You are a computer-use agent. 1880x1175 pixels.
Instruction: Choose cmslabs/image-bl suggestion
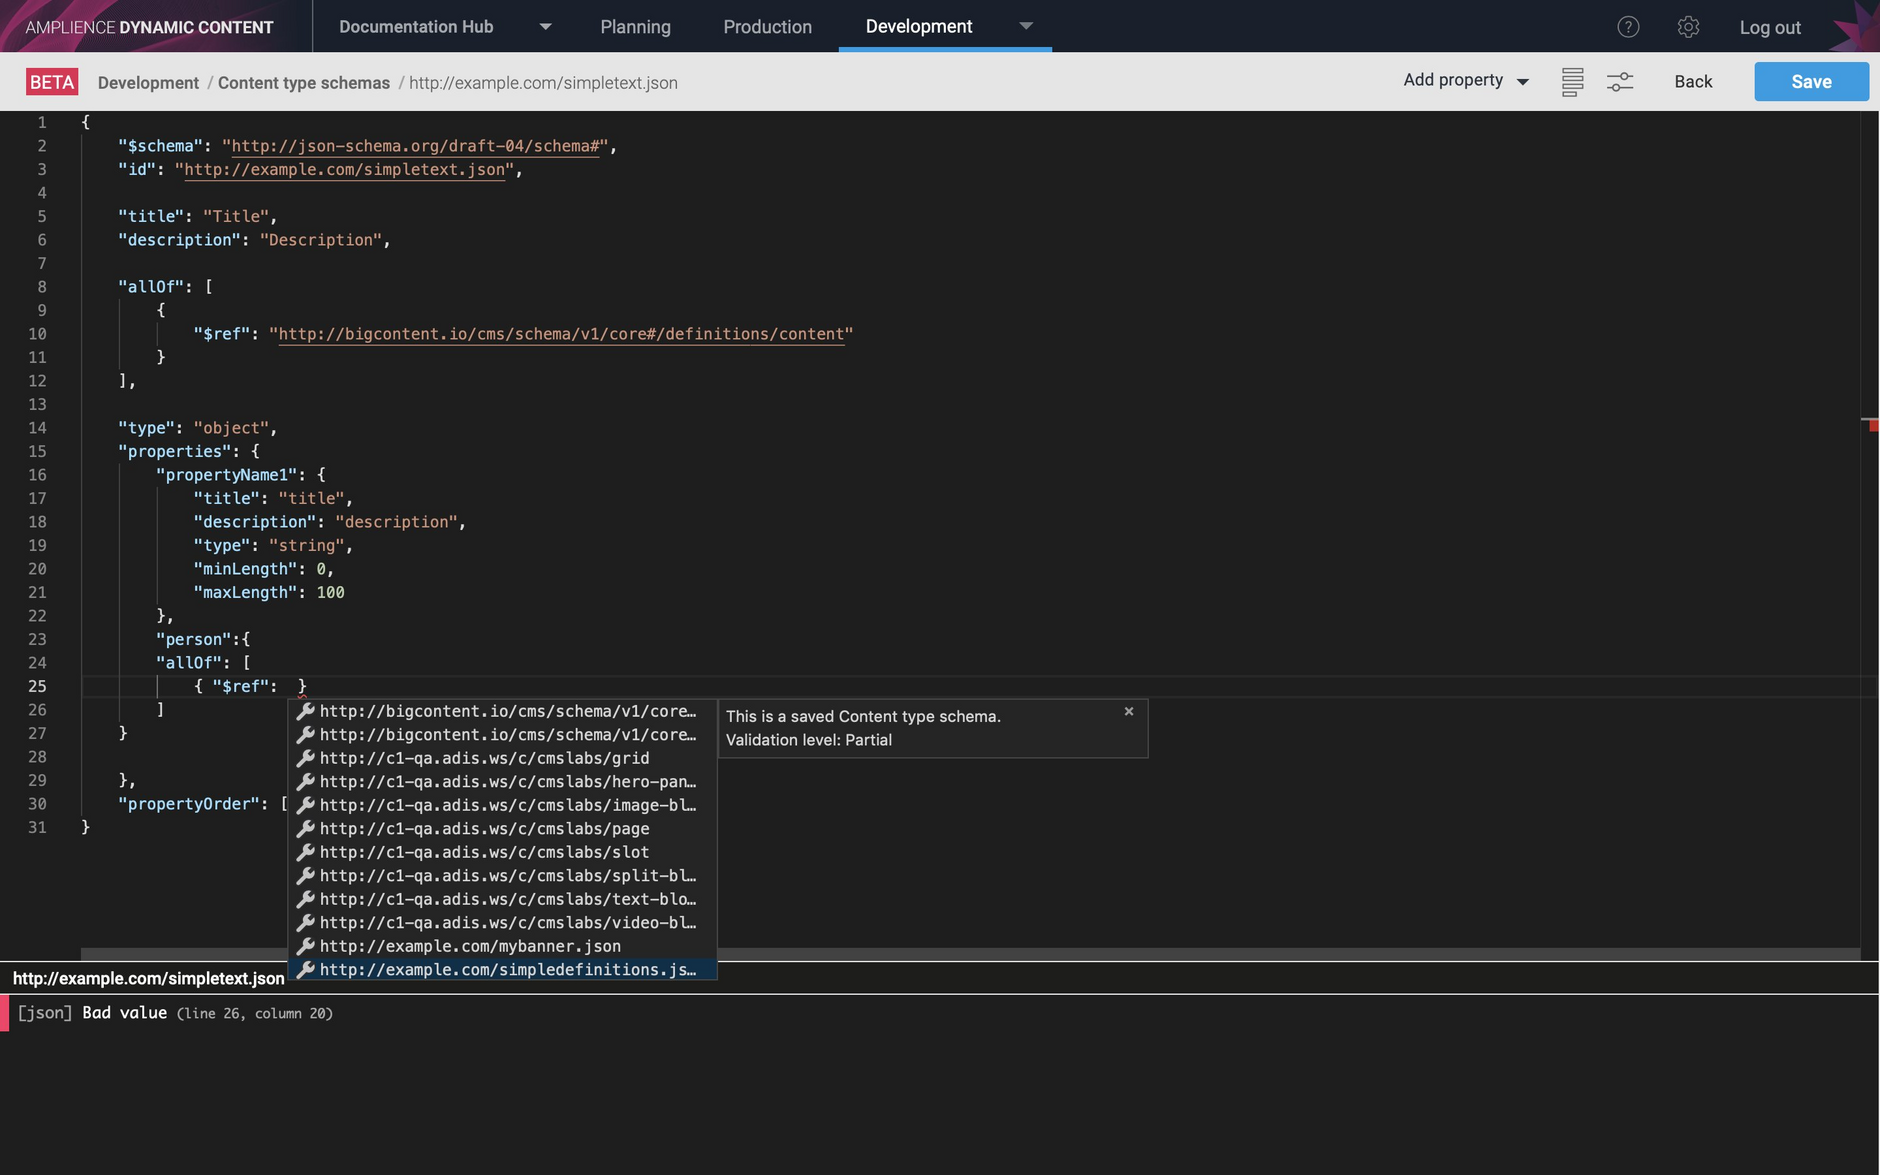pos(502,805)
